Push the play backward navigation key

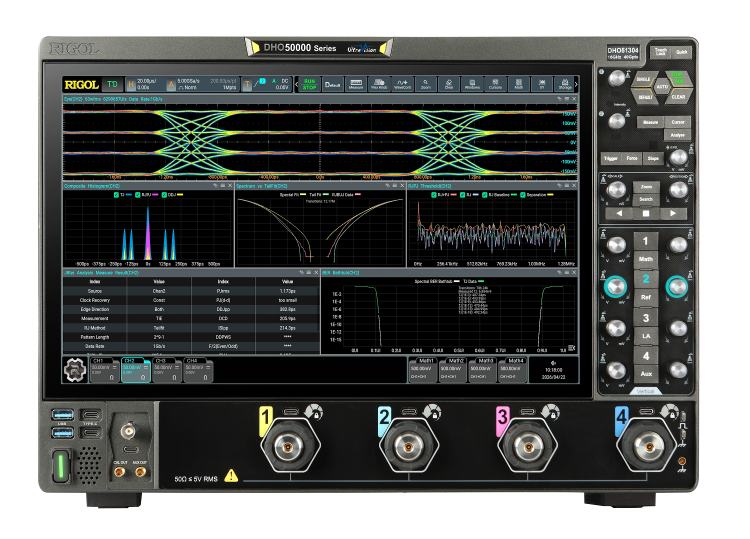[x=619, y=214]
